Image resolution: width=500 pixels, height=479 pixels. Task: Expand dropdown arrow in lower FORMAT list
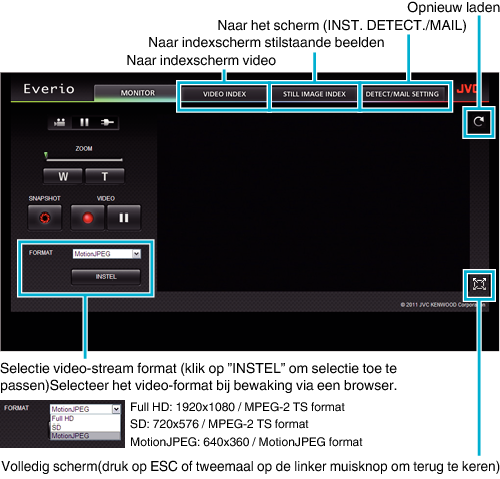(x=116, y=409)
